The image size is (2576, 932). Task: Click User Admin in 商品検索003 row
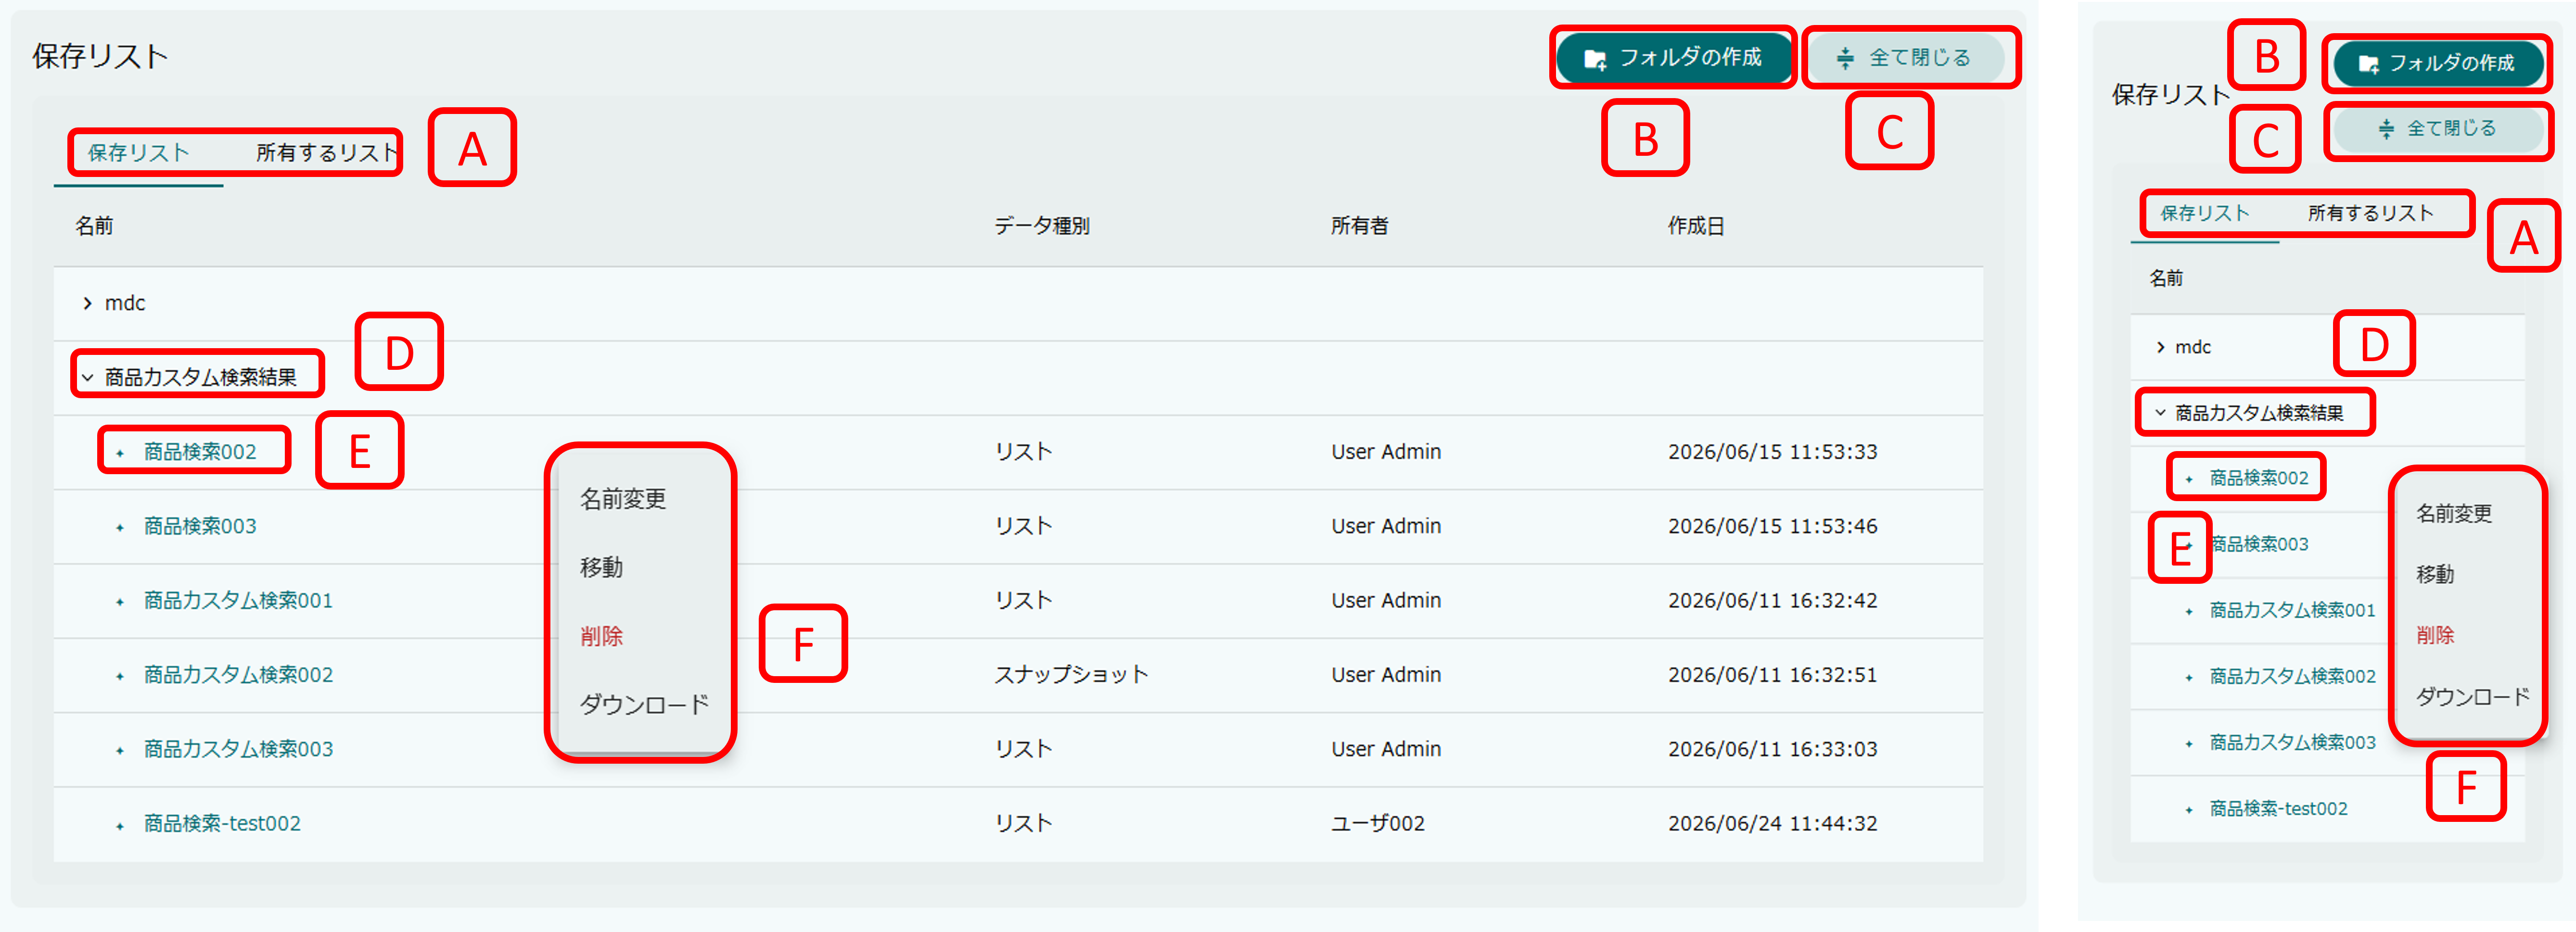click(x=1386, y=526)
